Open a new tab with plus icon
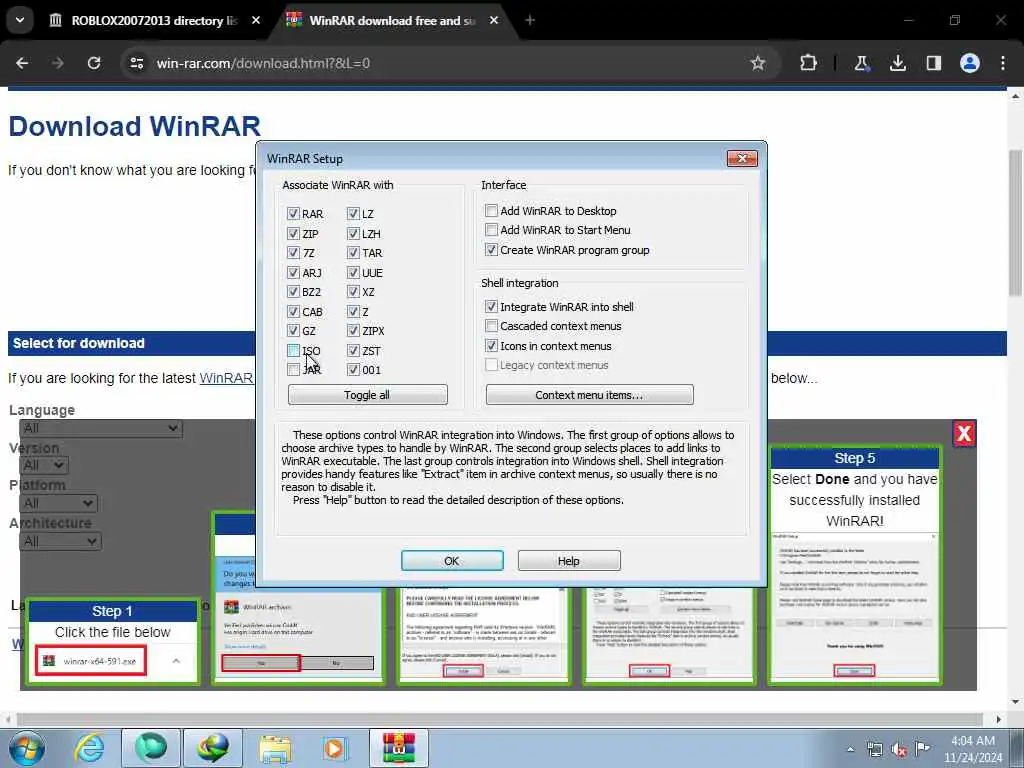The width and height of the screenshot is (1024, 768). [x=530, y=20]
